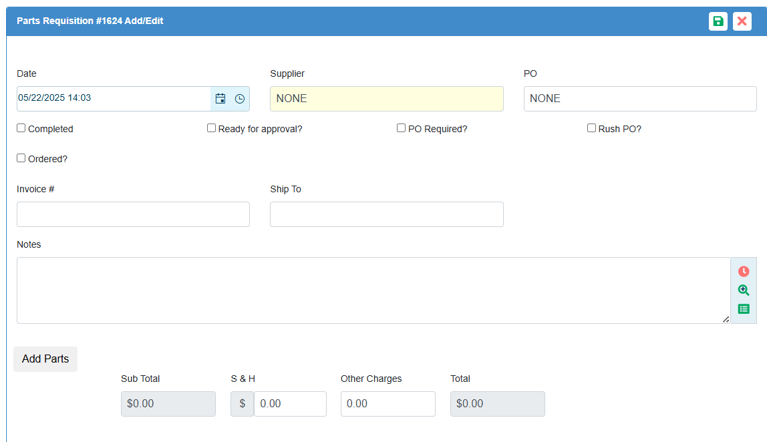Click the clock time picker icon
This screenshot has height=442, width=775.
(240, 99)
